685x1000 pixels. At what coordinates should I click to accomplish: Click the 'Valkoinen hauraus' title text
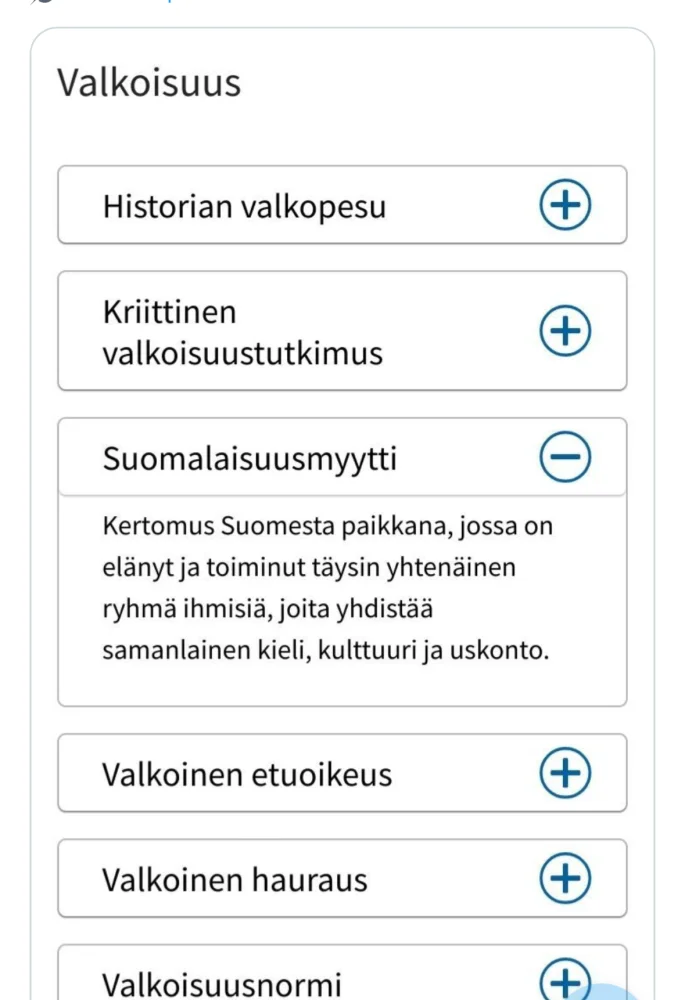coord(235,880)
